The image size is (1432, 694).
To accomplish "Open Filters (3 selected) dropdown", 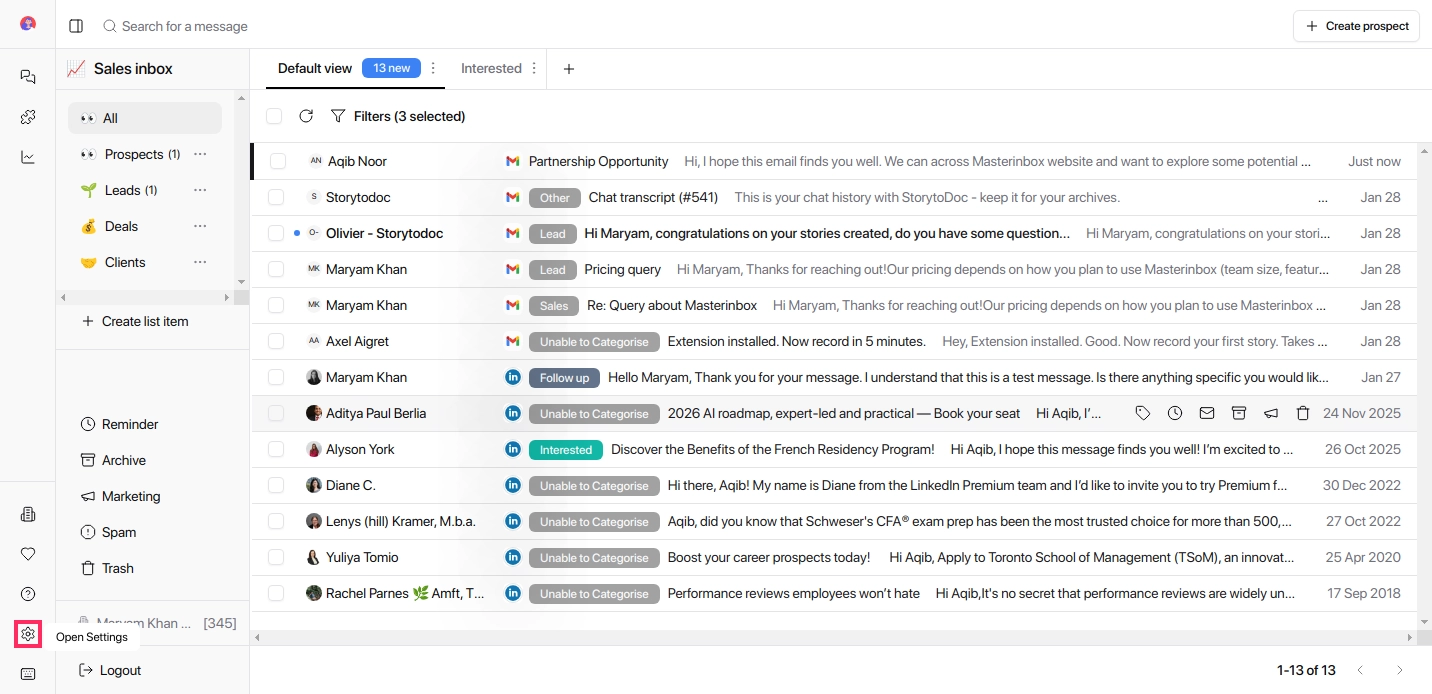I will point(398,116).
